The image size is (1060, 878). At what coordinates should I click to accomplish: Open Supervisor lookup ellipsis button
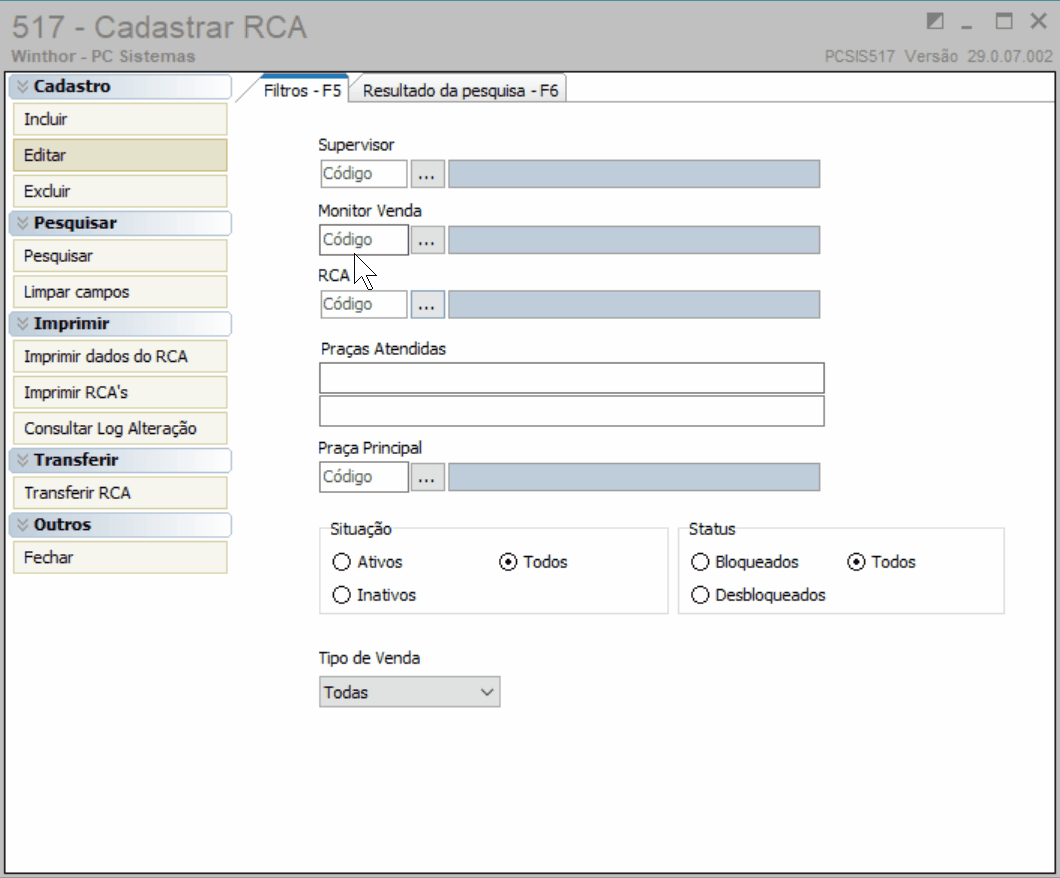(427, 174)
